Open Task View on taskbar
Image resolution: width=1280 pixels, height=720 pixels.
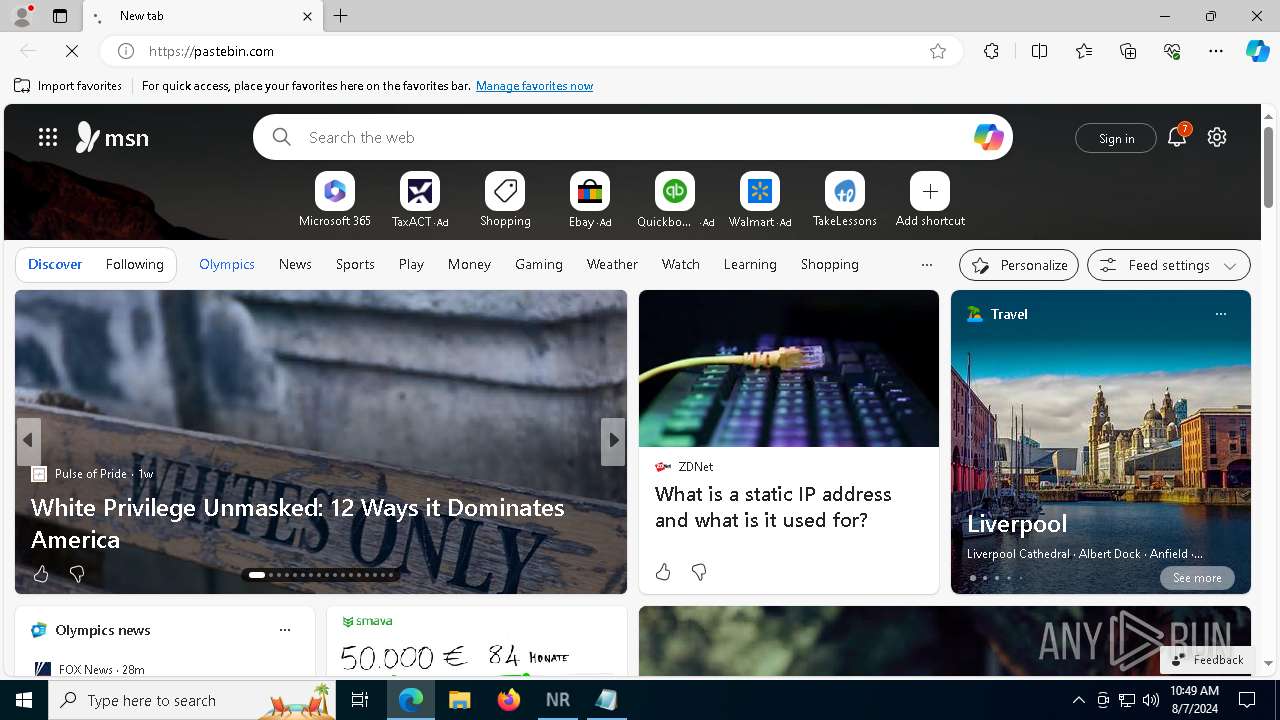click(360, 700)
